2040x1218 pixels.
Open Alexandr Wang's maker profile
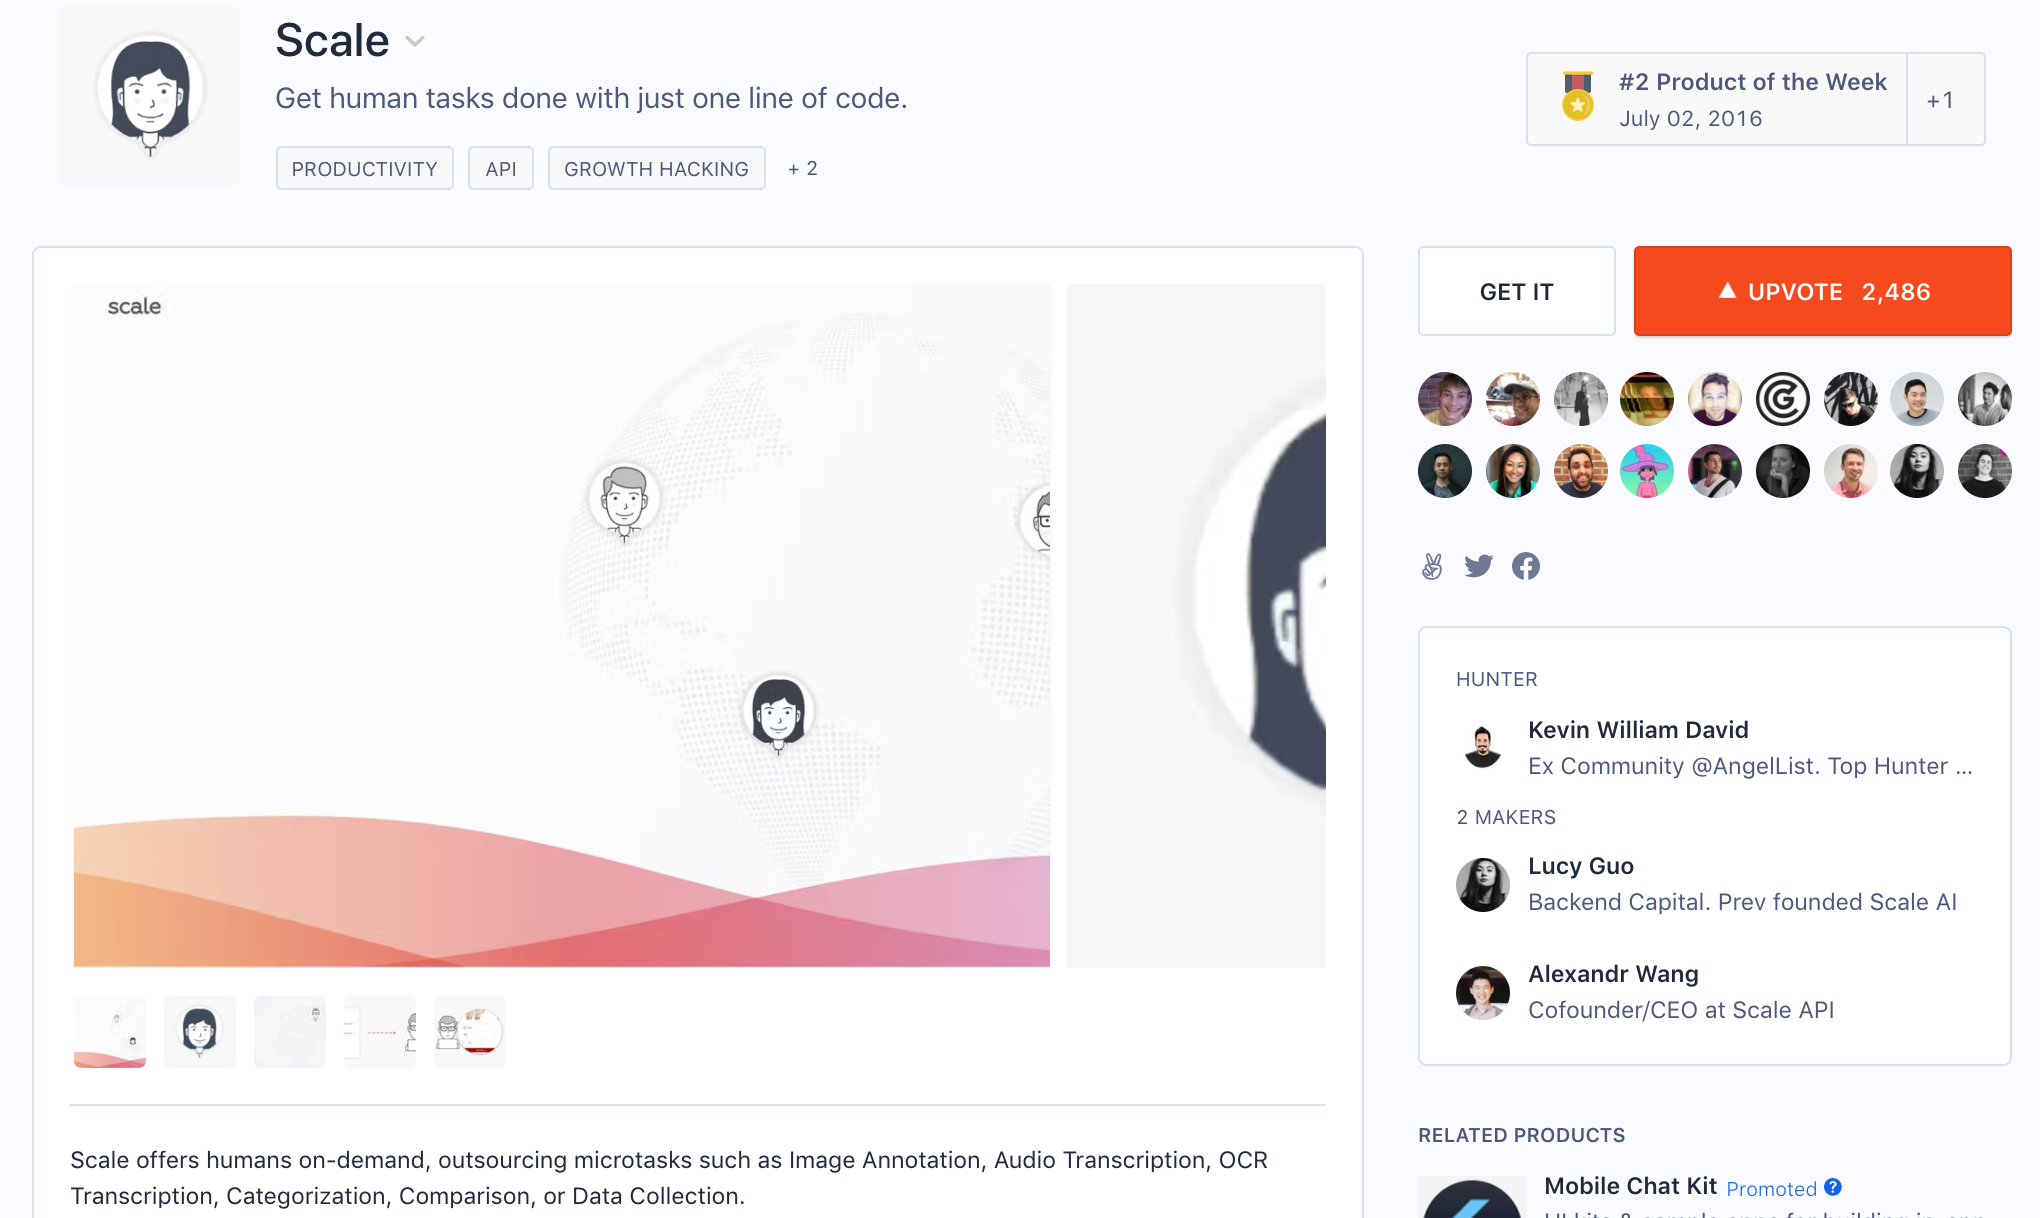point(1613,974)
